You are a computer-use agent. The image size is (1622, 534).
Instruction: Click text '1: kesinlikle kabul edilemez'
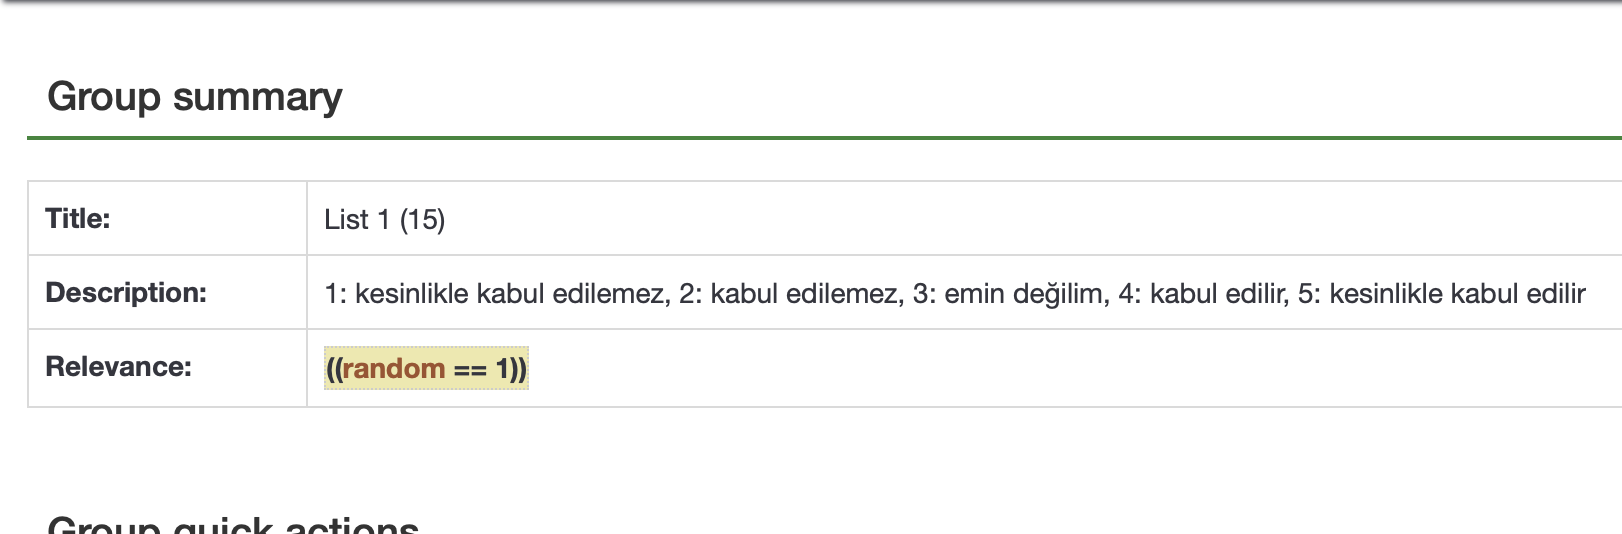tap(496, 294)
